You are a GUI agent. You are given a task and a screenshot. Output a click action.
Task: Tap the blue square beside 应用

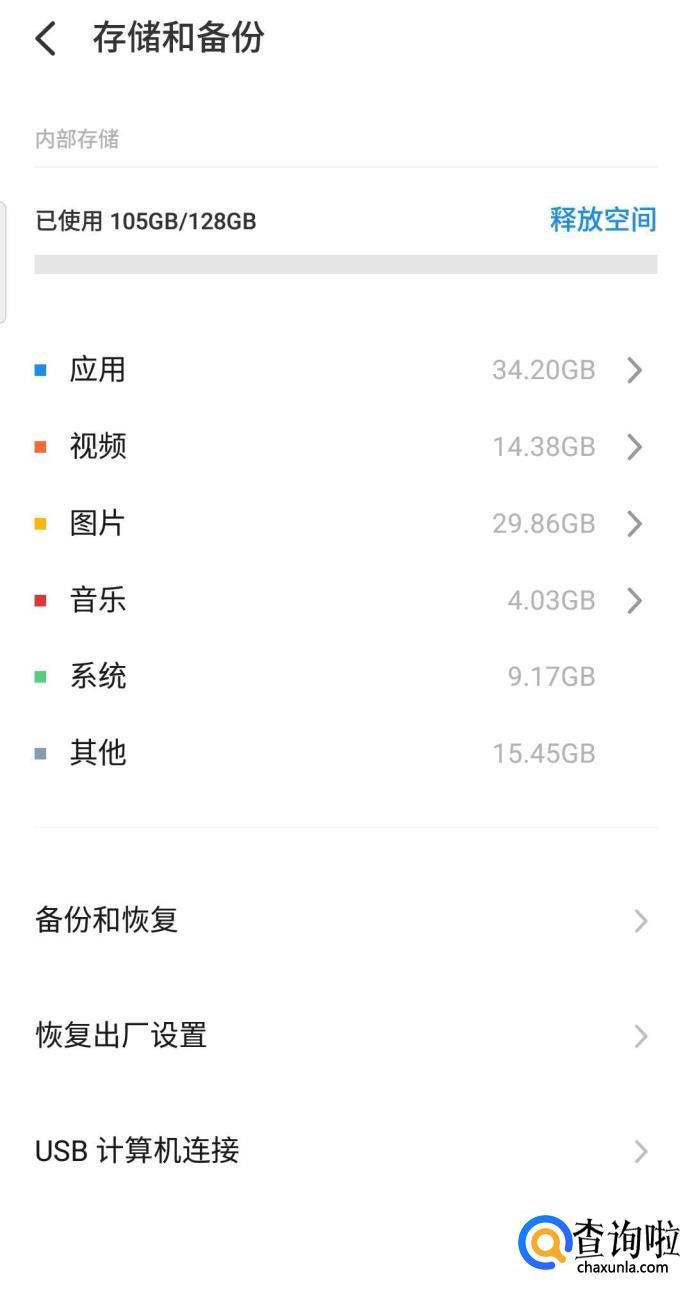[41, 370]
